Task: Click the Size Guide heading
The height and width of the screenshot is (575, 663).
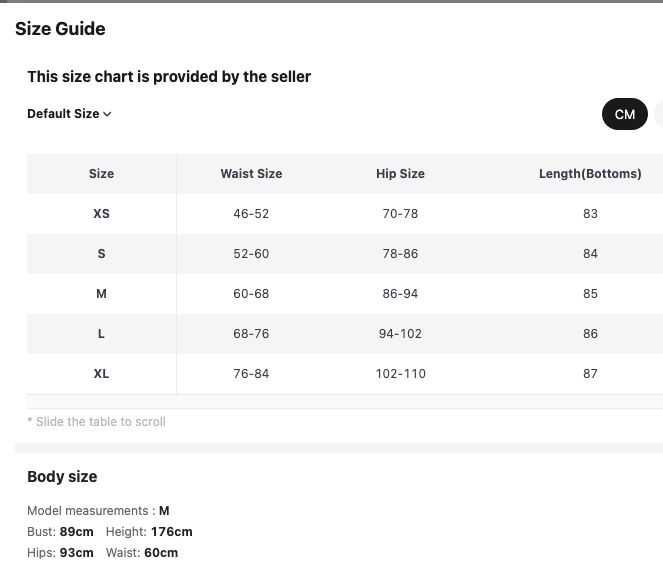Action: [60, 29]
